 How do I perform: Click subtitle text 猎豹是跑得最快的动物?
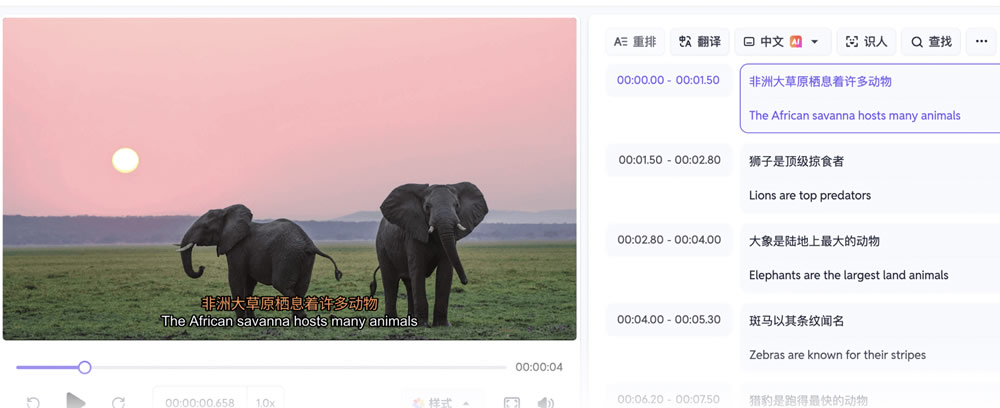coord(808,400)
